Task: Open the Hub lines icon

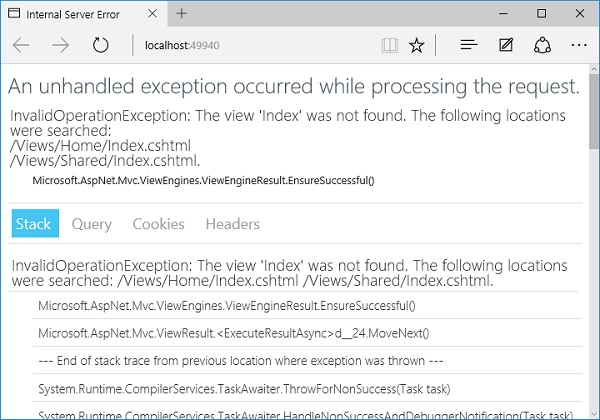Action: [468, 46]
